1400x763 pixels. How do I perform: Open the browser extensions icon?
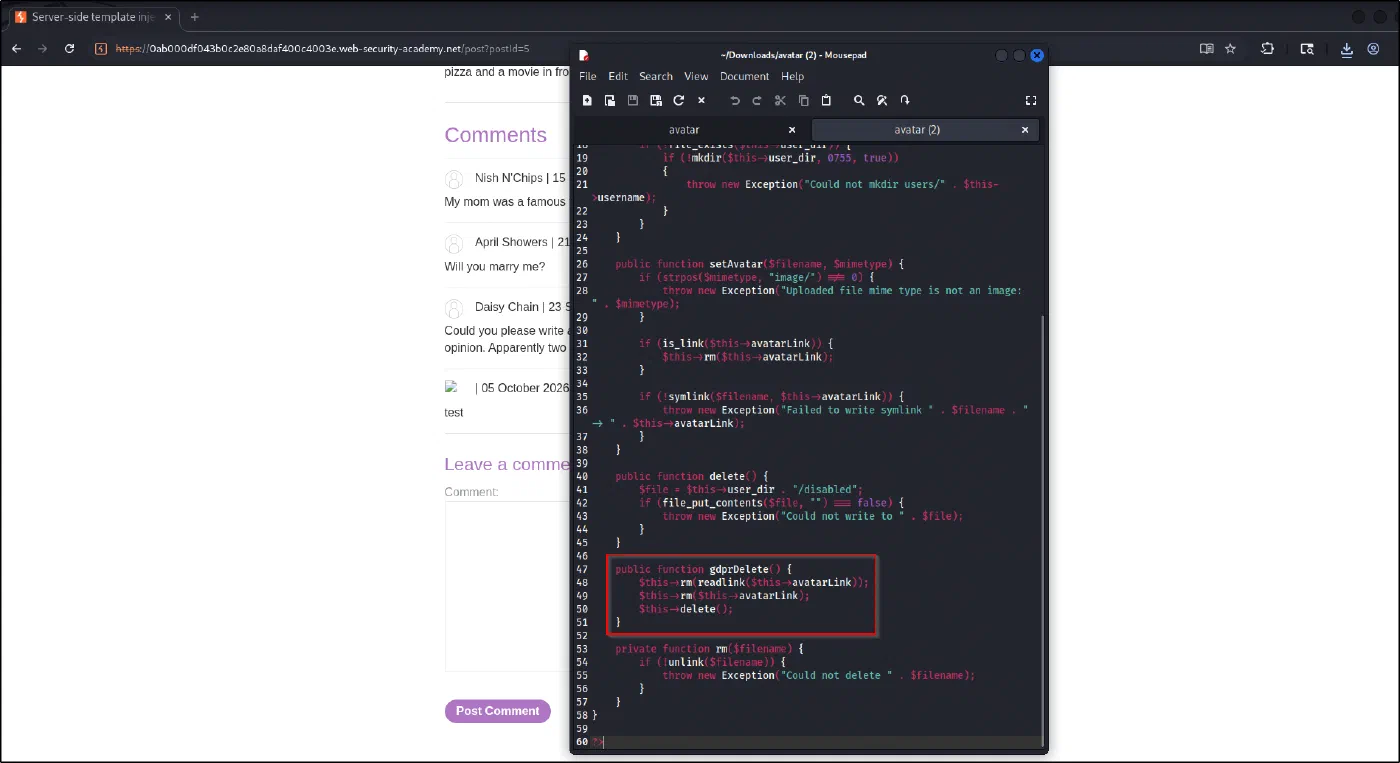click(x=1267, y=48)
